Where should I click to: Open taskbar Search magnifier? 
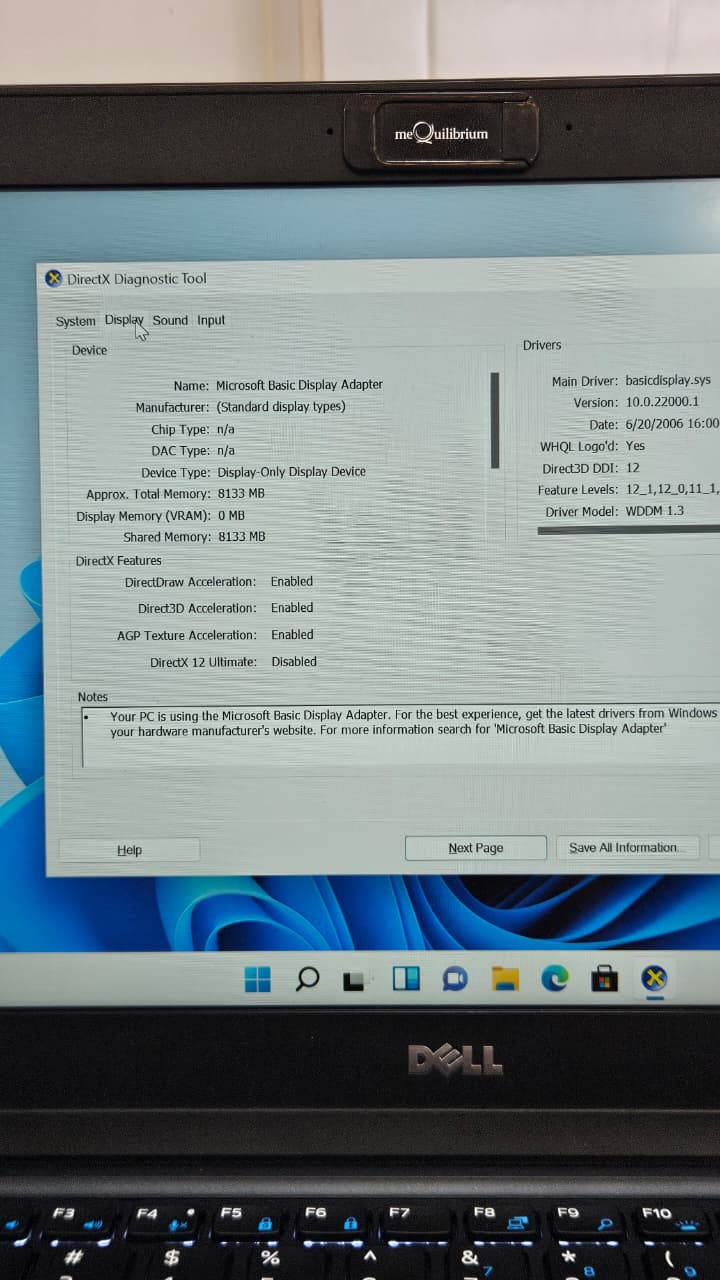(308, 980)
